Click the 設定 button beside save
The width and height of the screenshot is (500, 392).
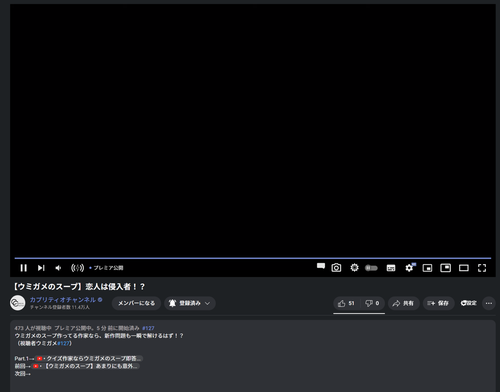click(x=469, y=303)
